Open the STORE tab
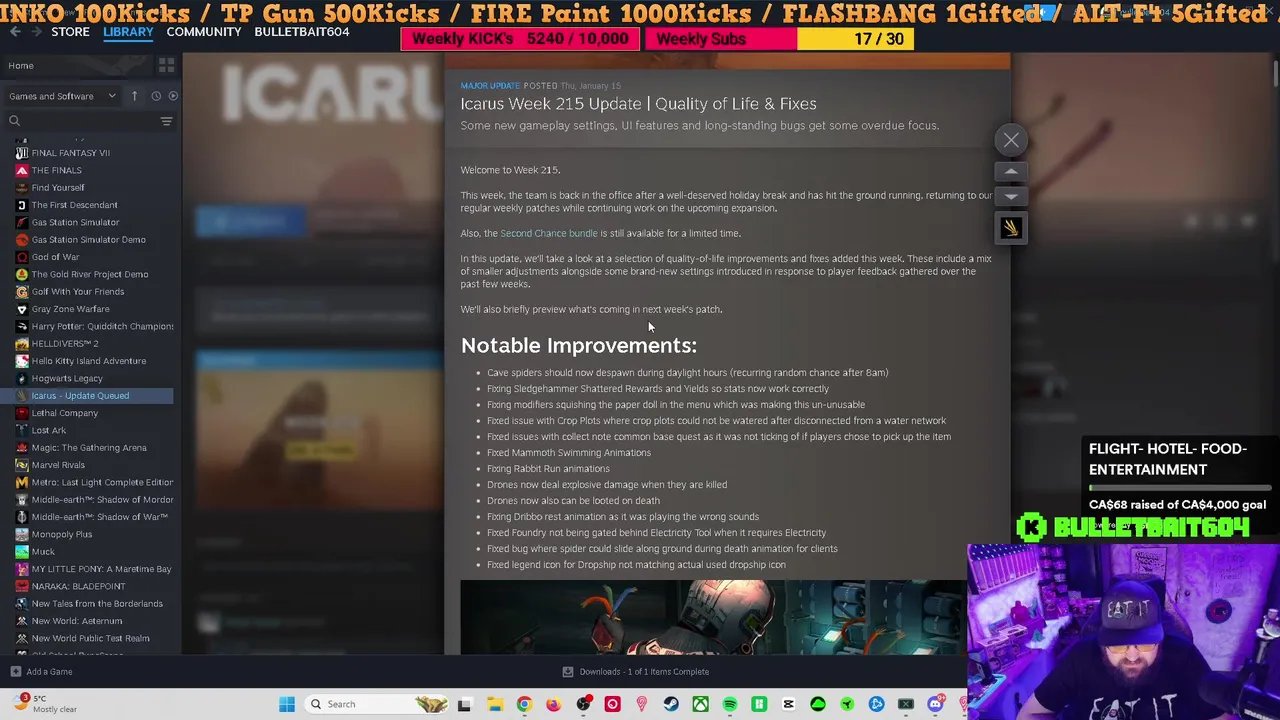The height and width of the screenshot is (720, 1280). [70, 32]
